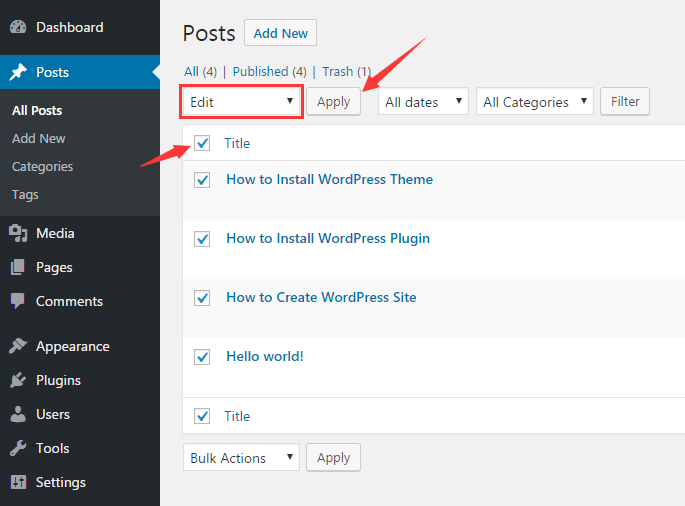Image resolution: width=685 pixels, height=506 pixels.
Task: Show Published (4) posts filter link
Action: coord(270,71)
